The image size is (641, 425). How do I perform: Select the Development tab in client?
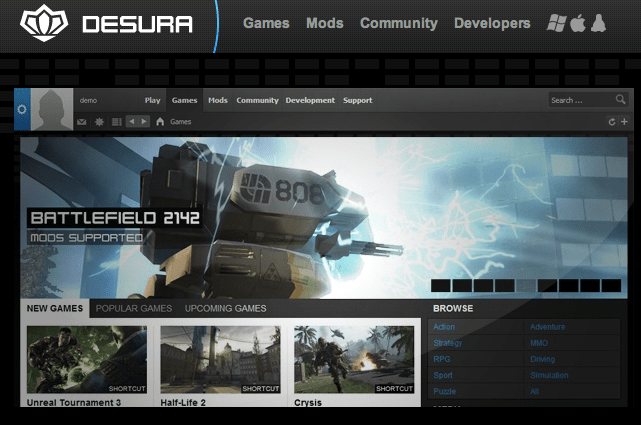(310, 100)
